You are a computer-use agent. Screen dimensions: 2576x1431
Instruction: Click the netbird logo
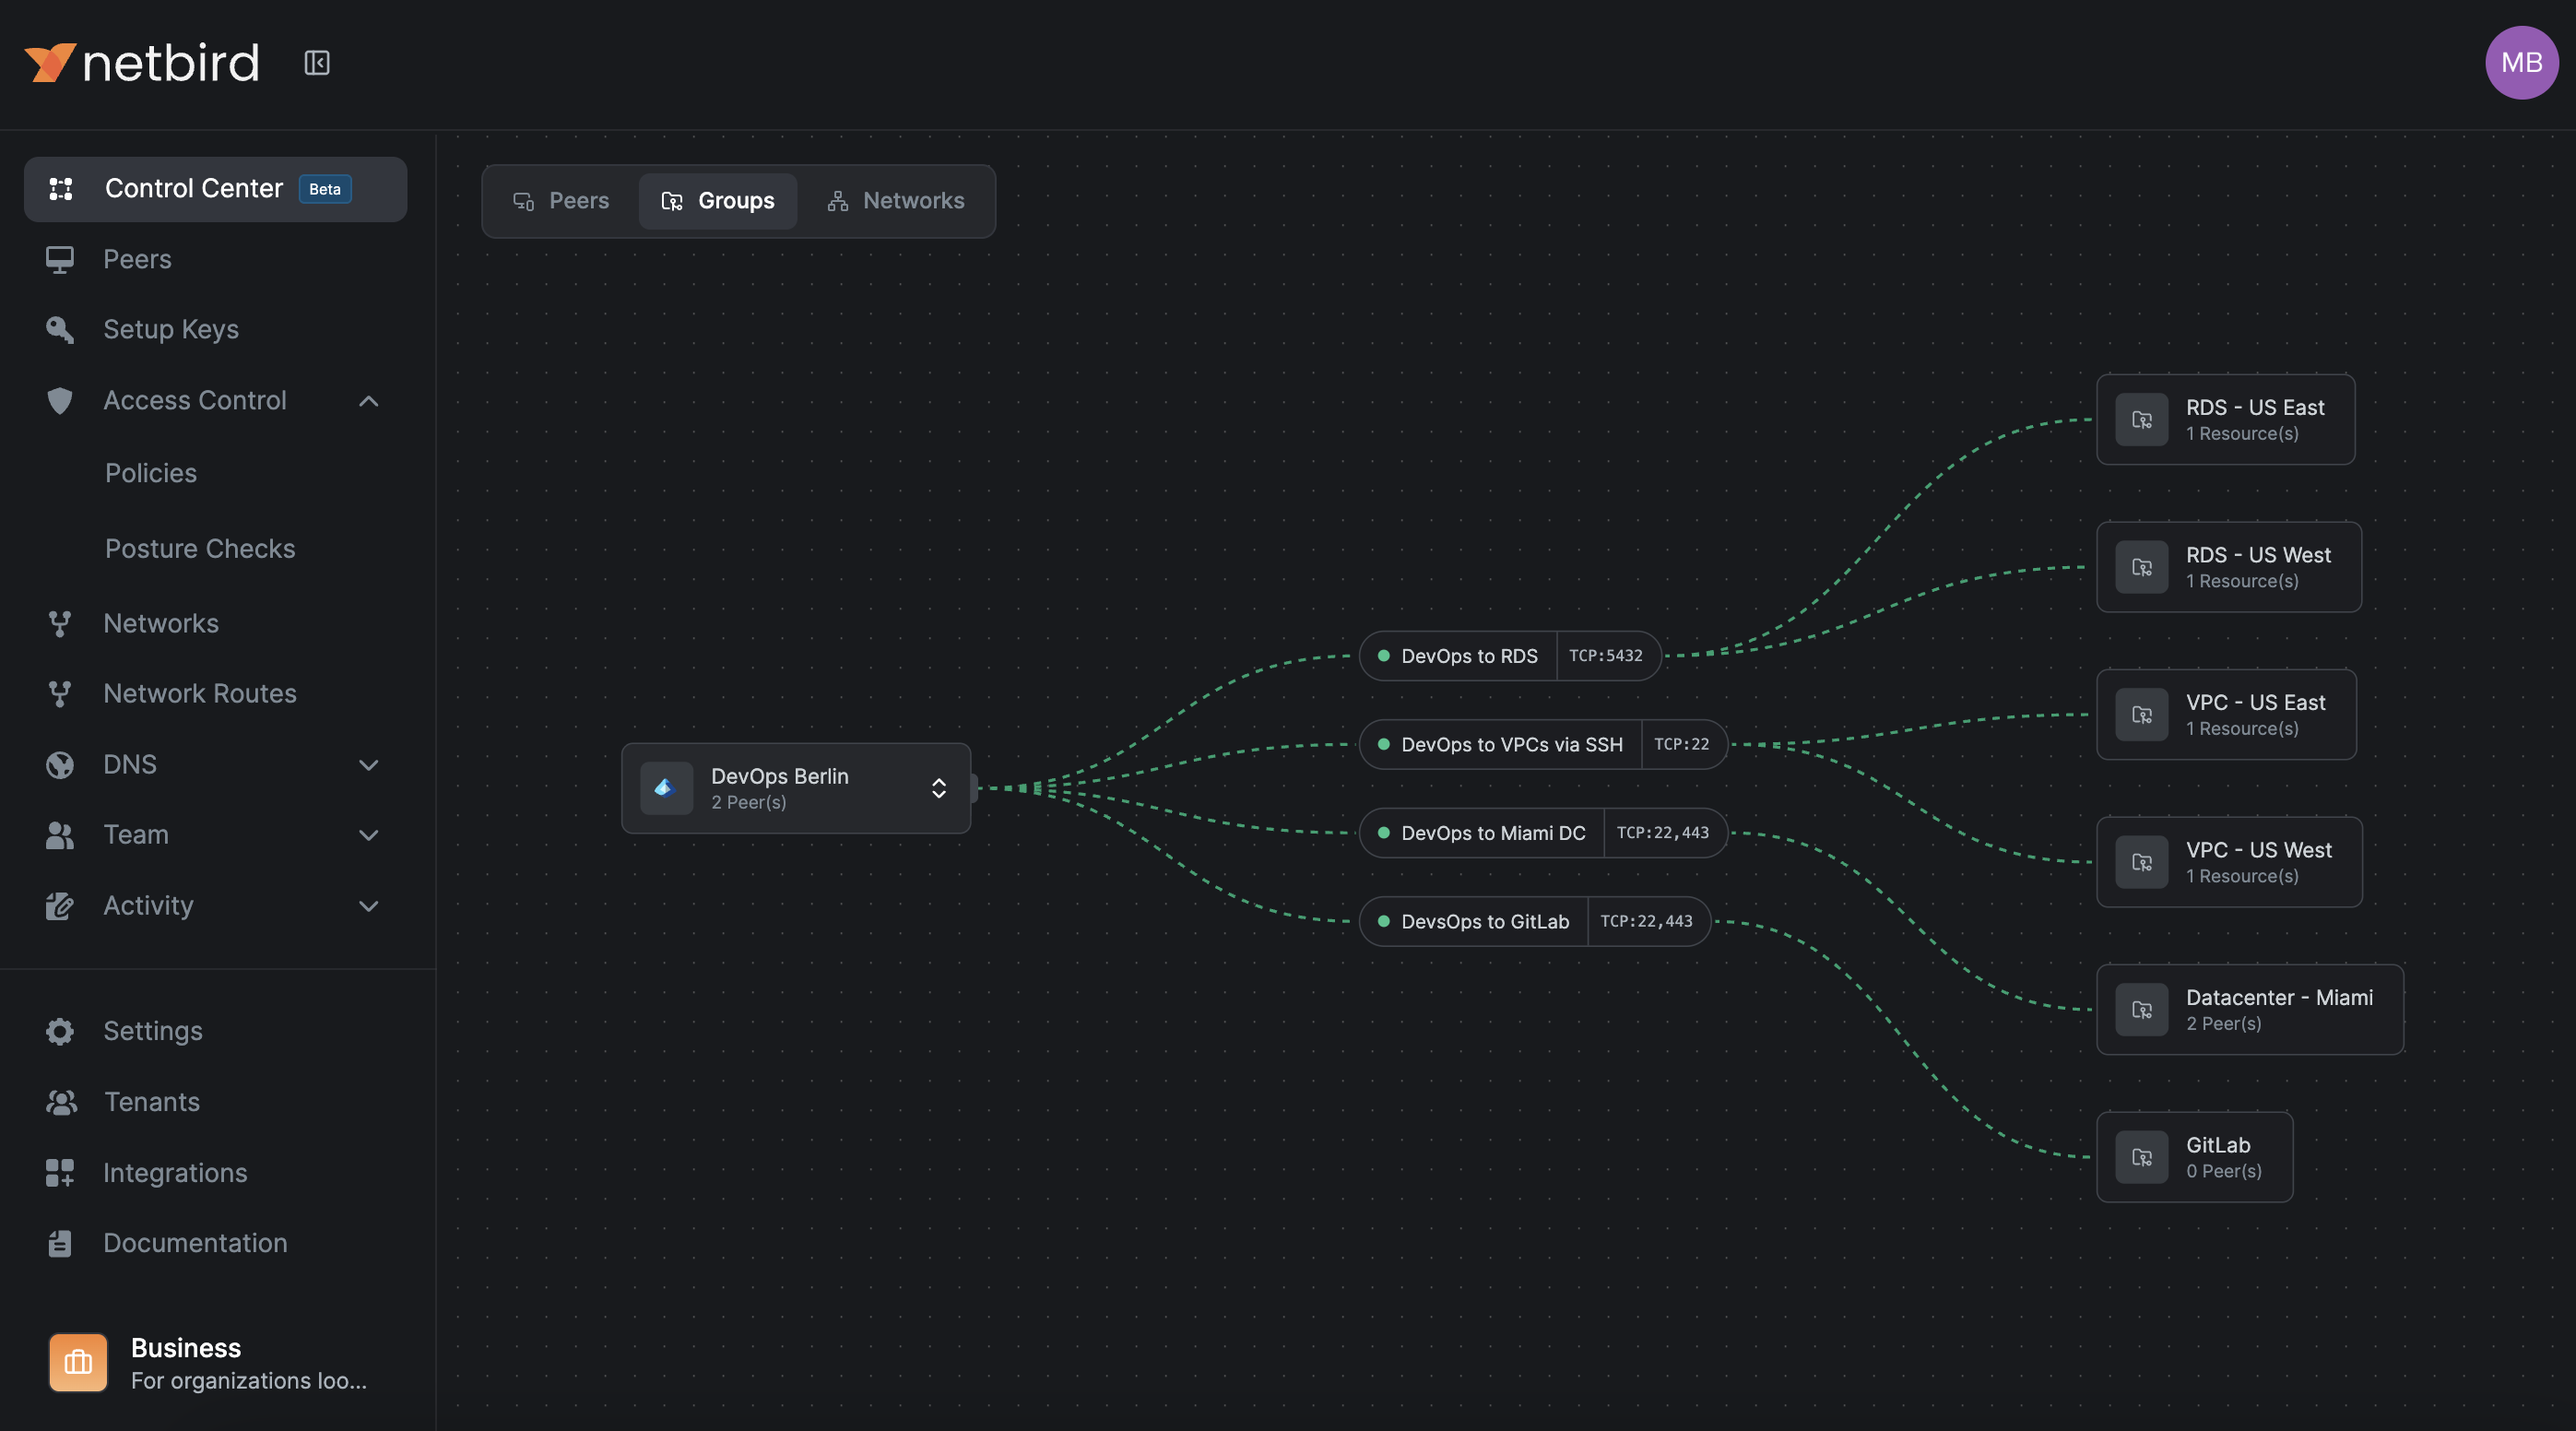pos(141,62)
